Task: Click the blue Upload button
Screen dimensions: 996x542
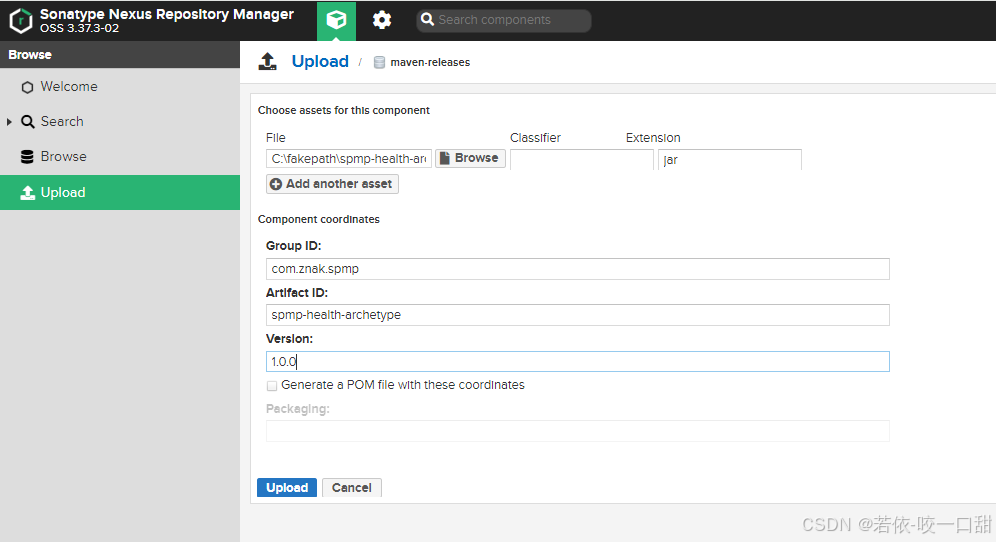Action: (x=286, y=487)
